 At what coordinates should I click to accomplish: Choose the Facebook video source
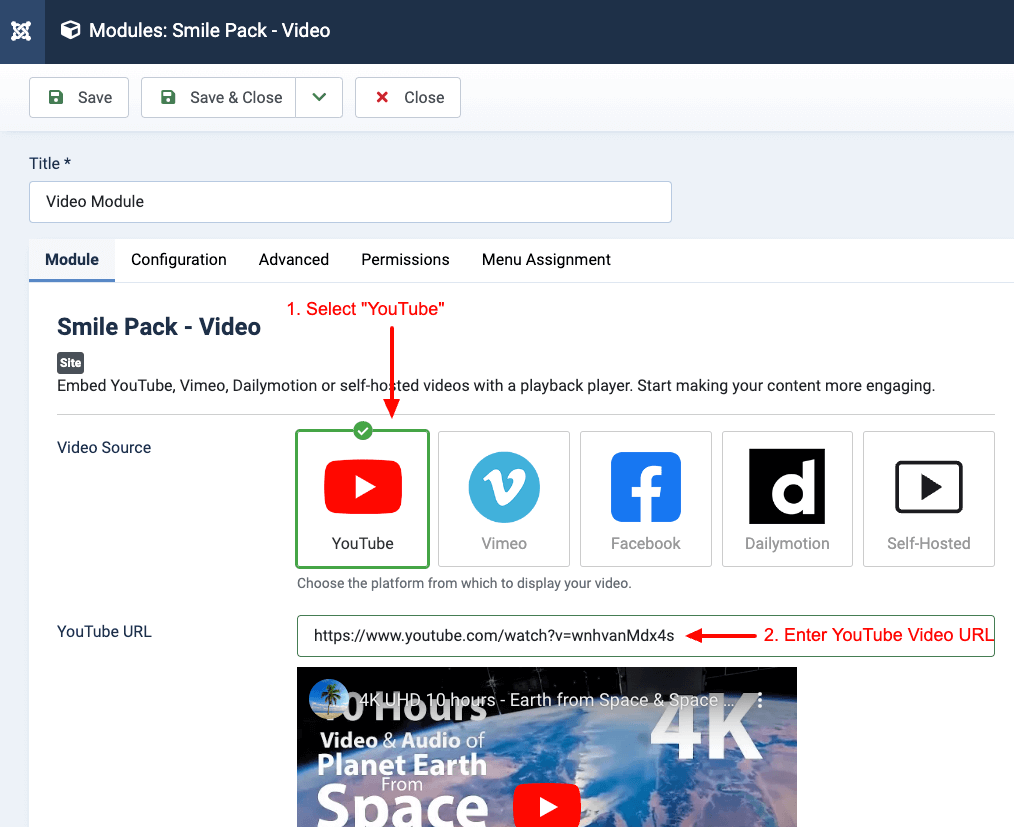[x=645, y=499]
